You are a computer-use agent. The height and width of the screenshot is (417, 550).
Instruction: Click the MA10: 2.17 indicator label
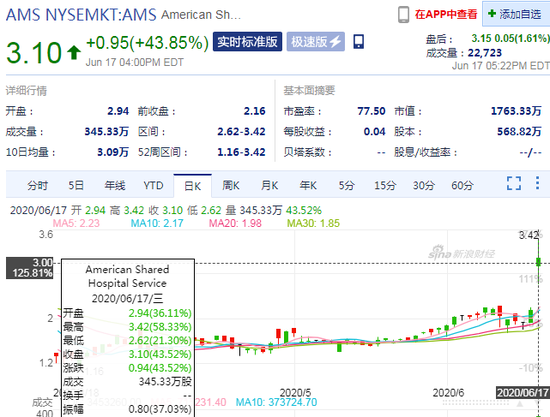(157, 223)
